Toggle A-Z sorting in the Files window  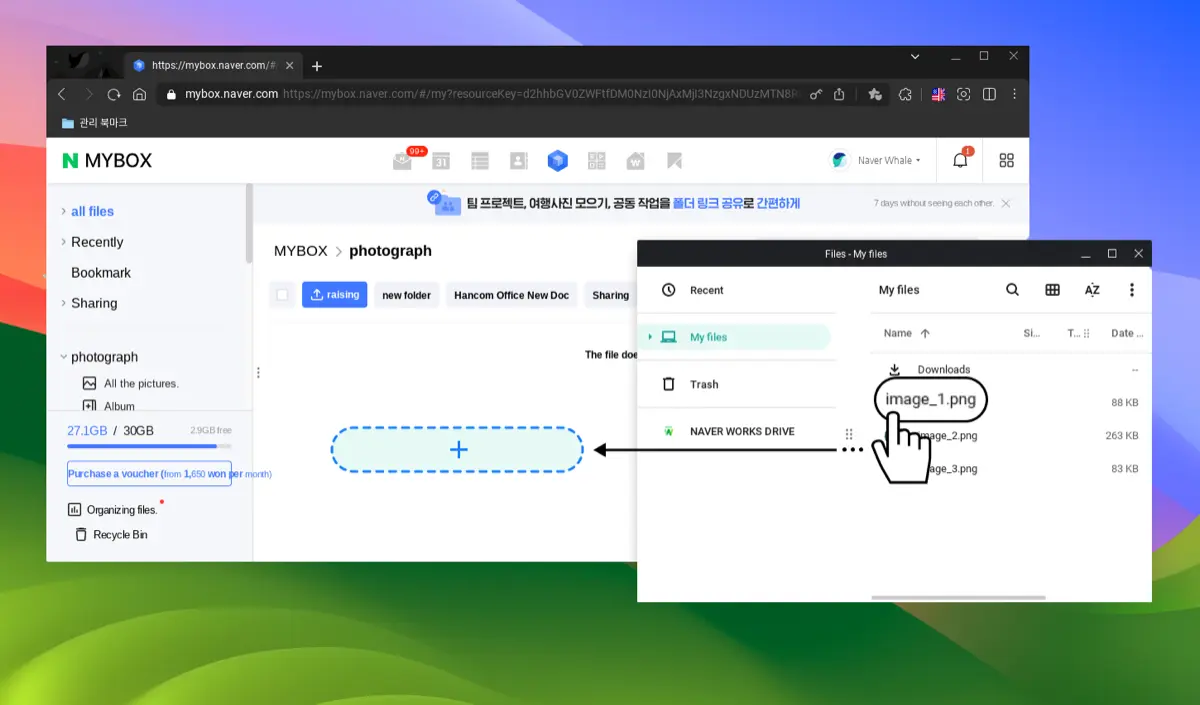pos(1092,290)
